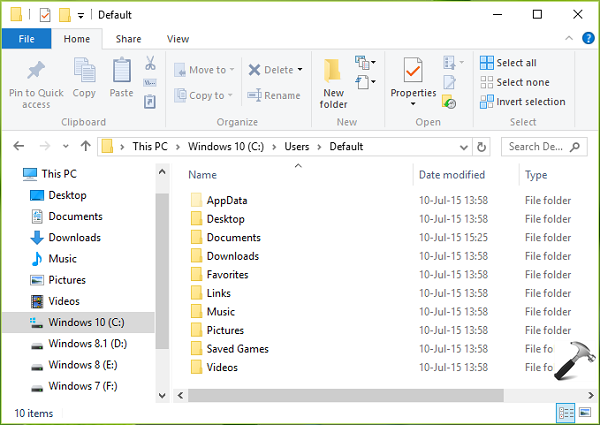This screenshot has height=425, width=600.
Task: Click the Music note icon in sidebar
Action: click(x=37, y=259)
